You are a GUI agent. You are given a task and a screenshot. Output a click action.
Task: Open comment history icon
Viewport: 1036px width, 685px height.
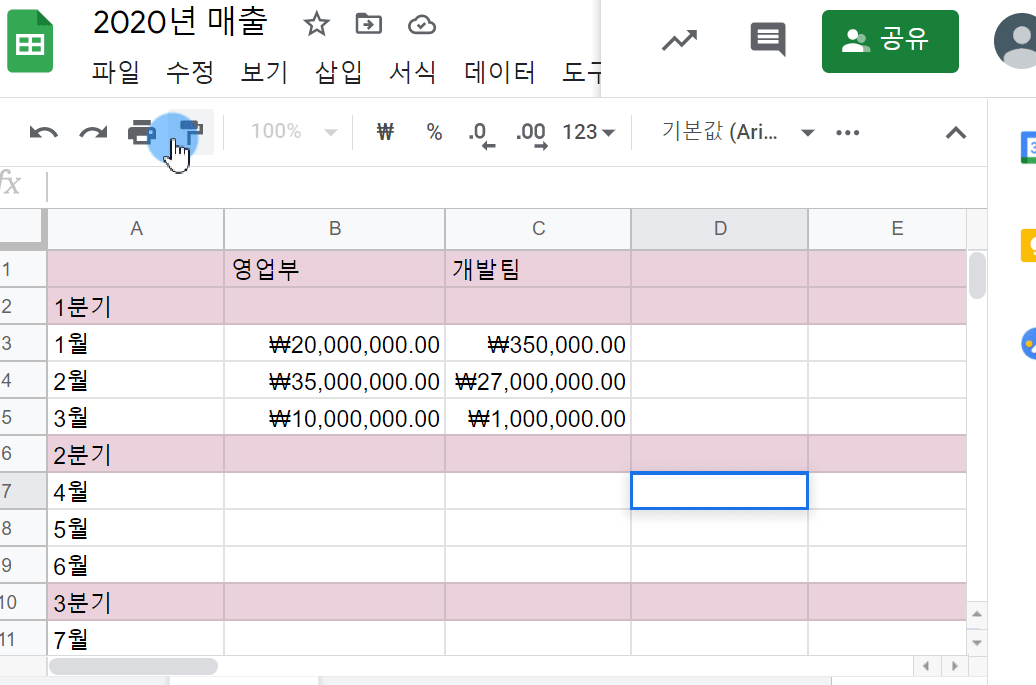(768, 40)
